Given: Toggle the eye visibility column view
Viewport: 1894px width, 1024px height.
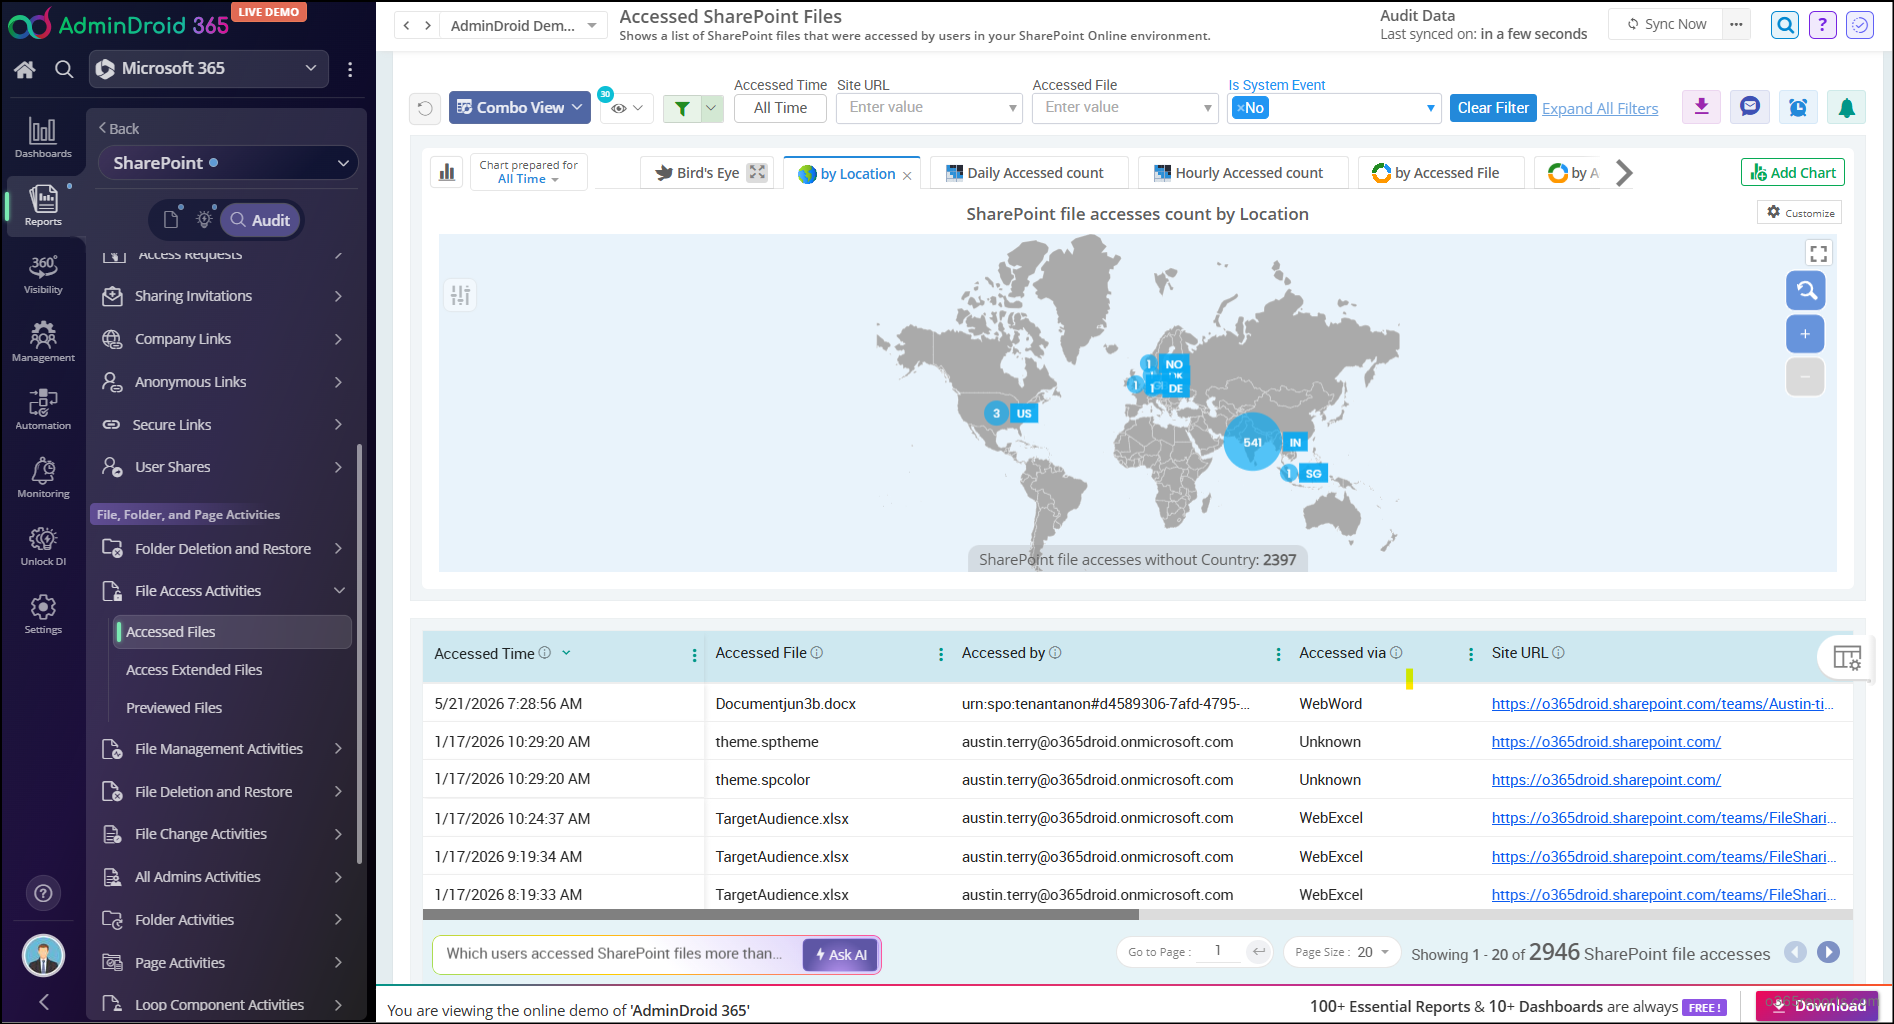Looking at the screenshot, I should click(x=627, y=108).
